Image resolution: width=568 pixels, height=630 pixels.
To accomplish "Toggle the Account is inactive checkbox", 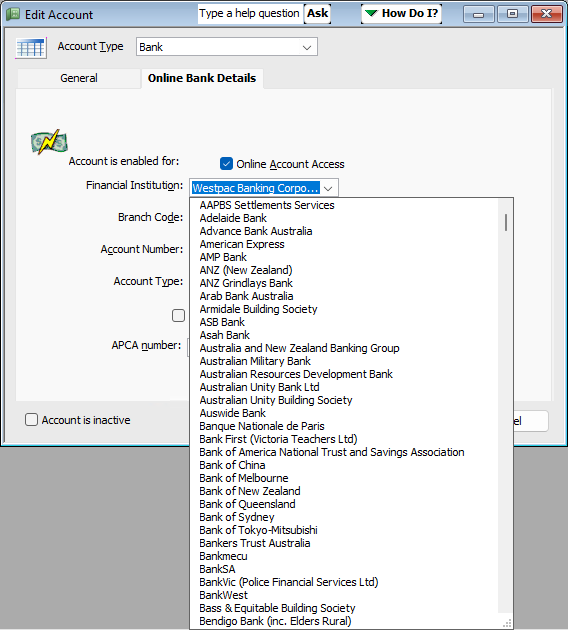I will [x=31, y=419].
